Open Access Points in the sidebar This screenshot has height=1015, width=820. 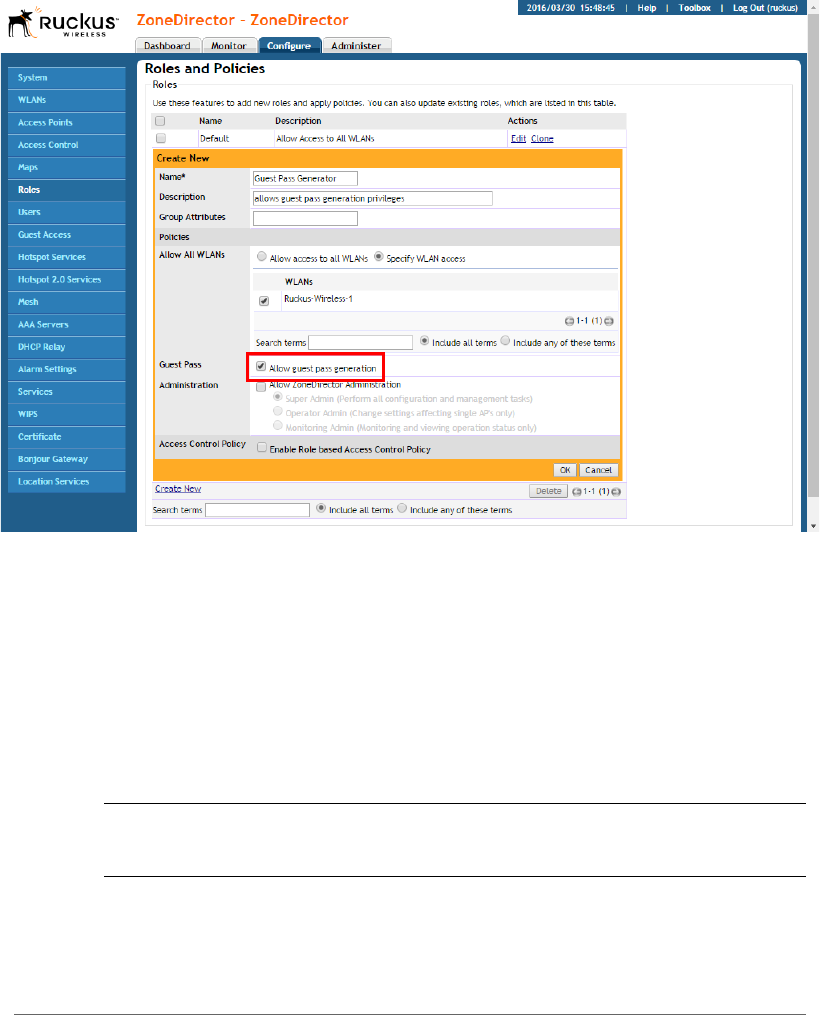pos(67,123)
